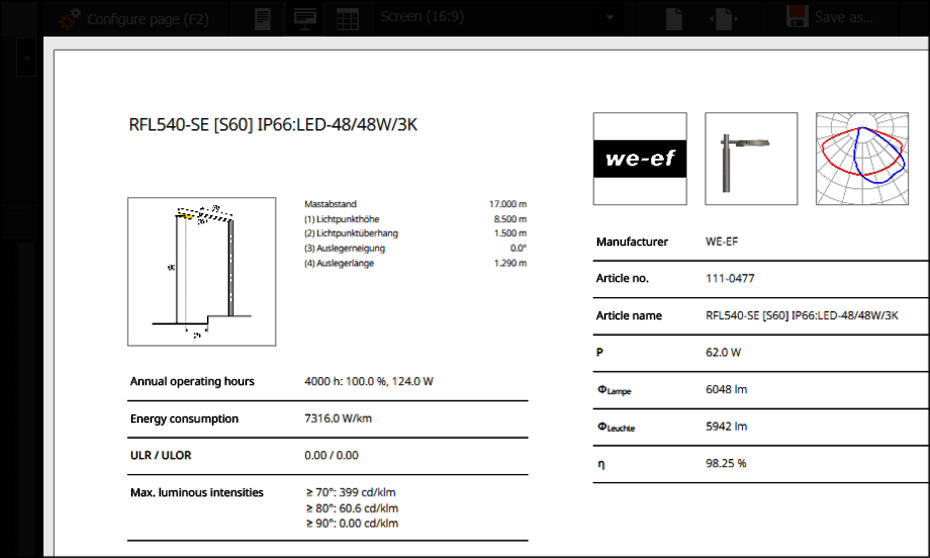Click the Mastabstand 17.000 m value
This screenshot has width=930, height=558.
tap(507, 203)
